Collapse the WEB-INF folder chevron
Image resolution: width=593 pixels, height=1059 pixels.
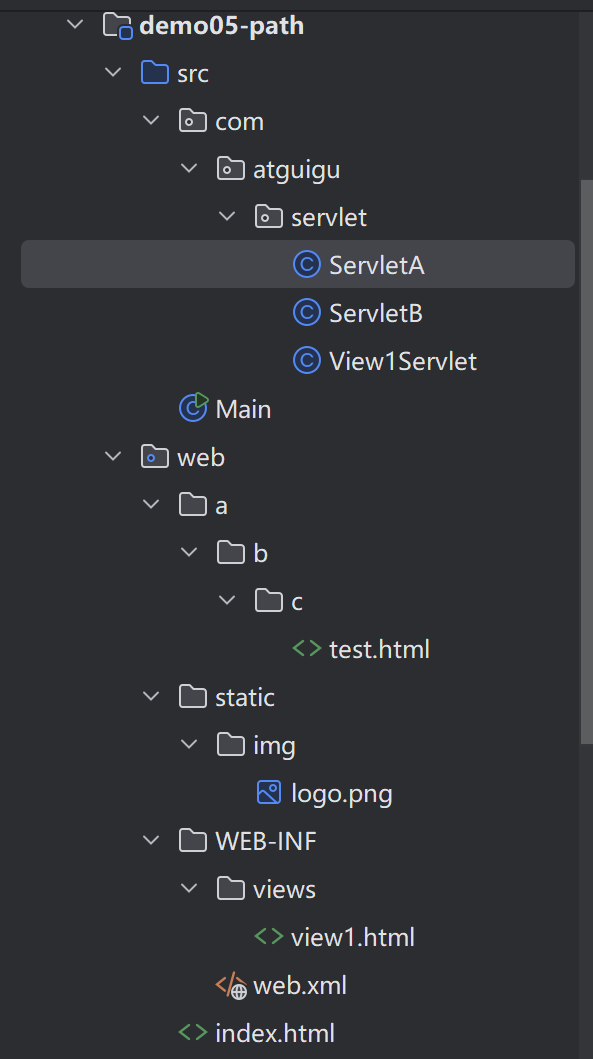click(151, 841)
